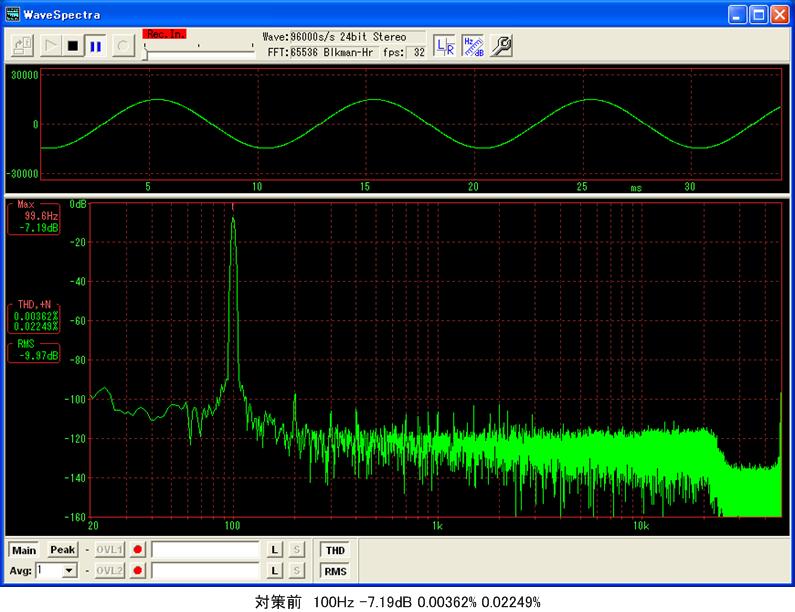The height and width of the screenshot is (612, 795).
Task: Click the open file icon
Action: (x=22, y=45)
